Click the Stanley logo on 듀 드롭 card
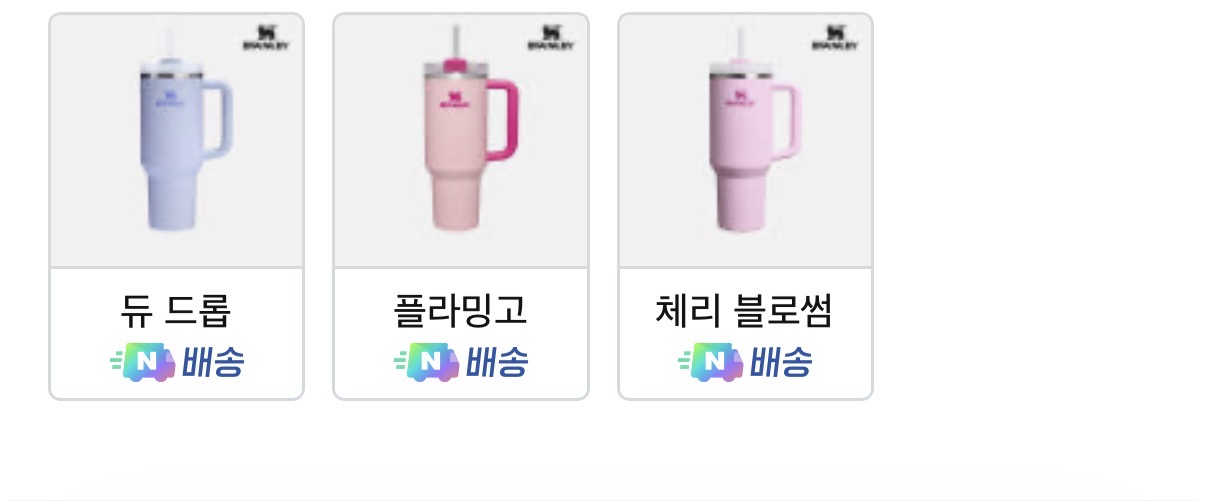The height and width of the screenshot is (501, 1206). 265,39
